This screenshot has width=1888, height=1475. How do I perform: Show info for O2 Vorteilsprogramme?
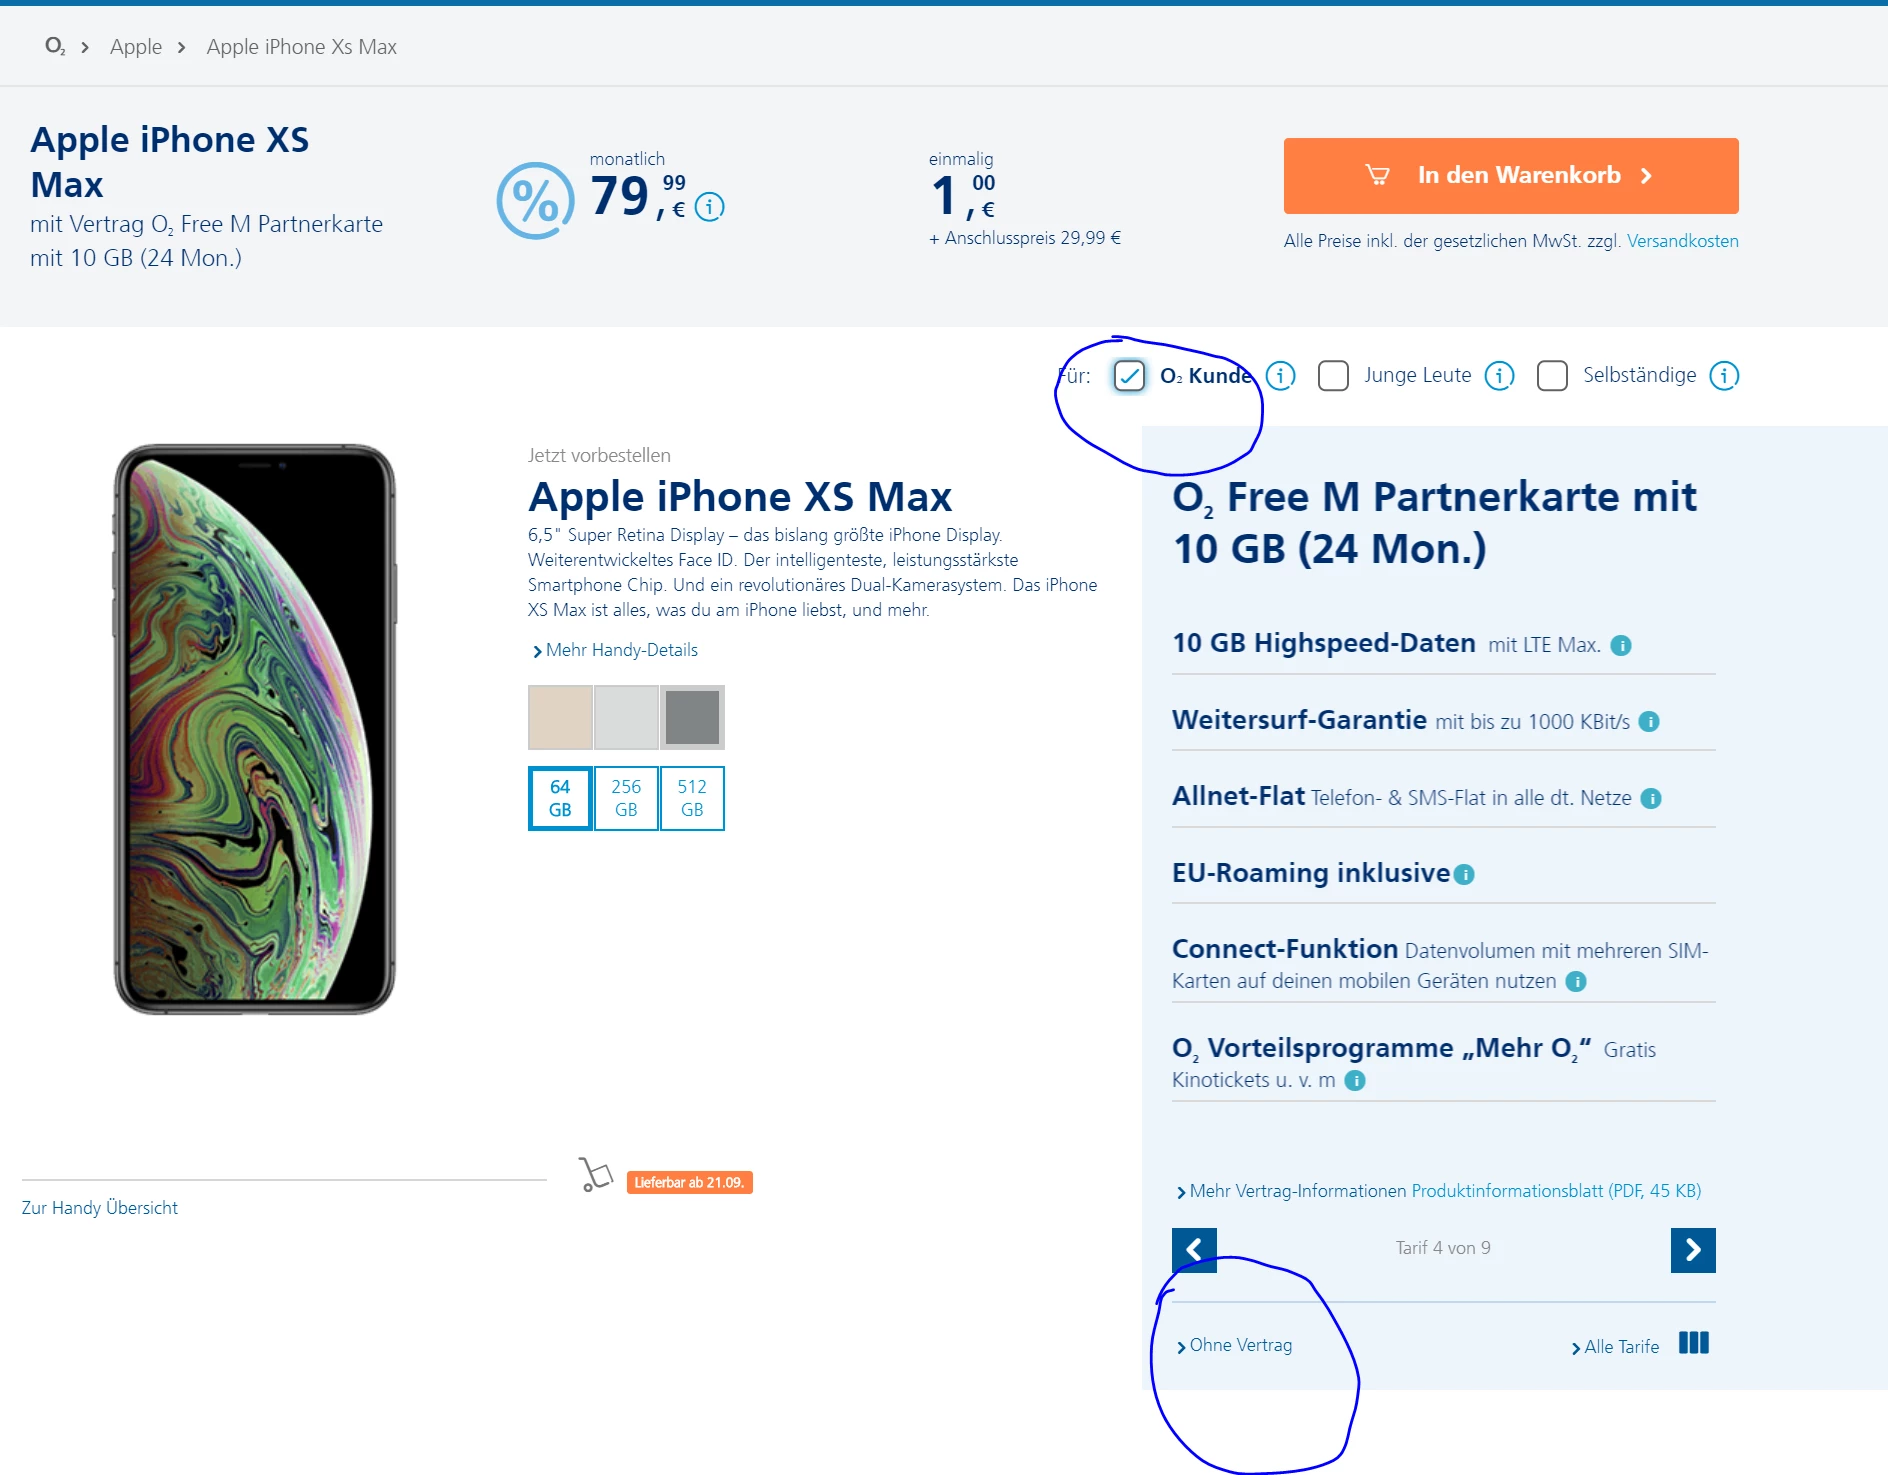click(x=1355, y=1081)
